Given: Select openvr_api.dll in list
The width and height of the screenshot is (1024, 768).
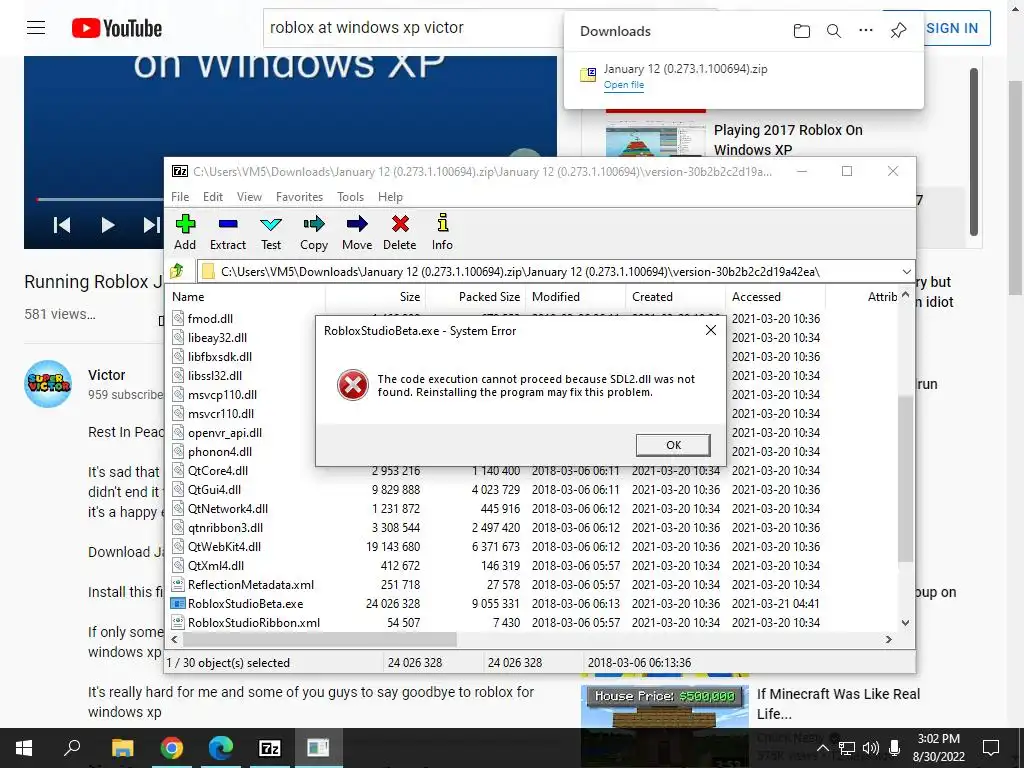Looking at the screenshot, I should coord(225,432).
